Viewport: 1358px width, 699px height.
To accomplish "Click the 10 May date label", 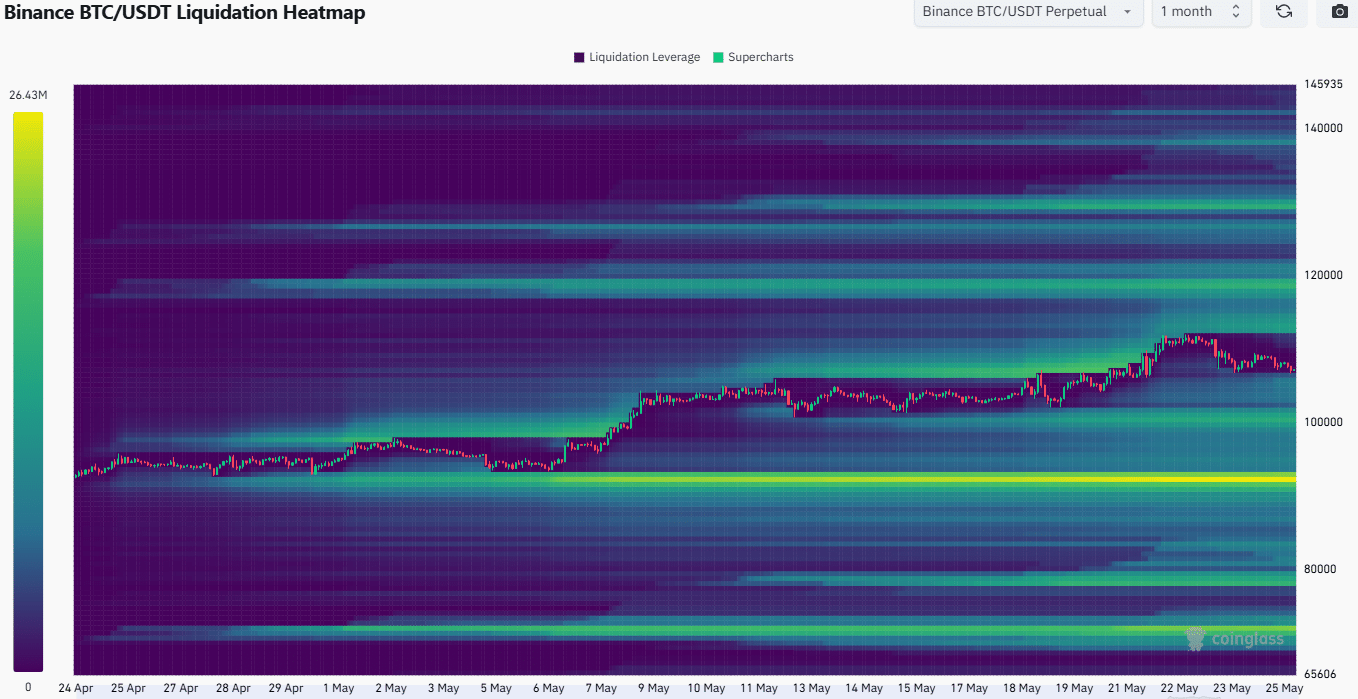I will [706, 688].
